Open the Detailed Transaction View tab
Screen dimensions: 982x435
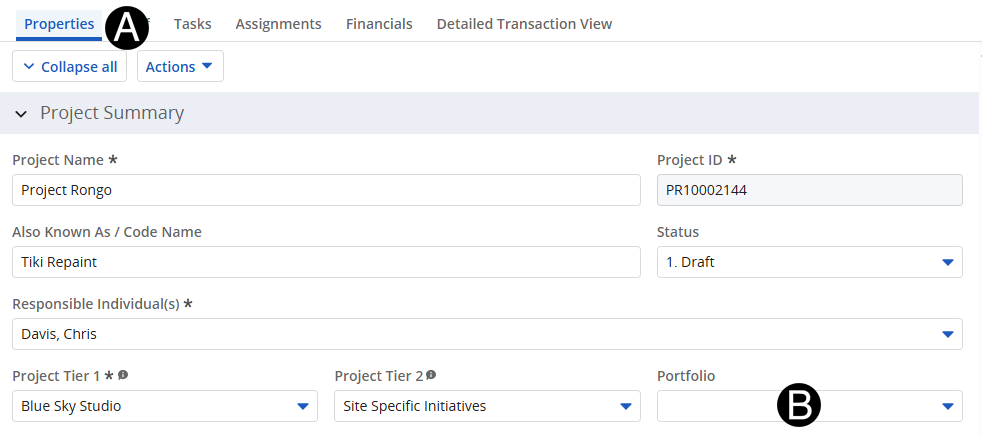[524, 24]
